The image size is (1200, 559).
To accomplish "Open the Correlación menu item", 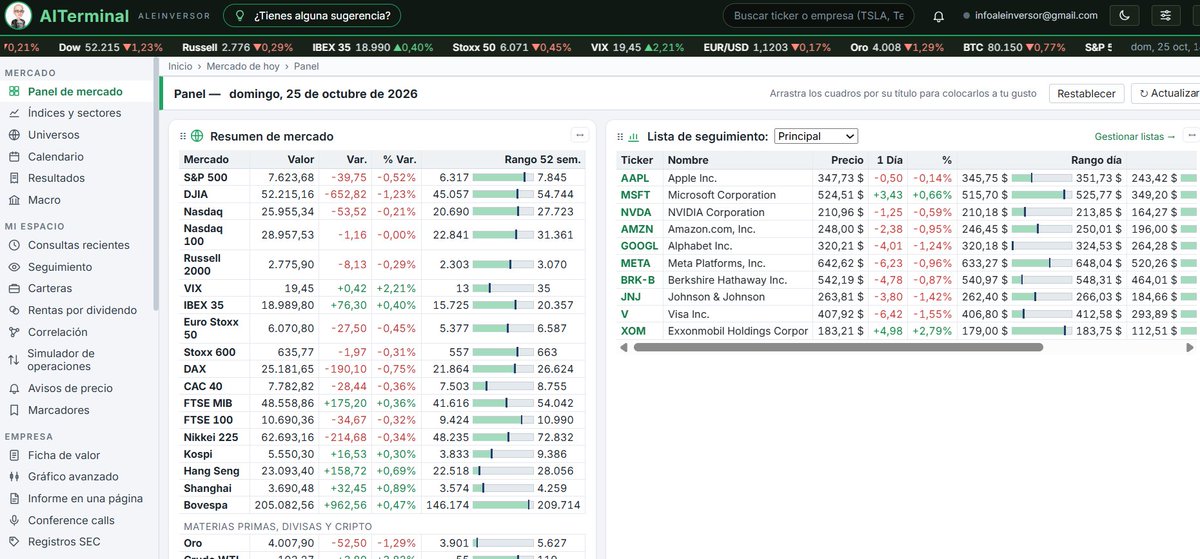I will pyautogui.click(x=75, y=332).
